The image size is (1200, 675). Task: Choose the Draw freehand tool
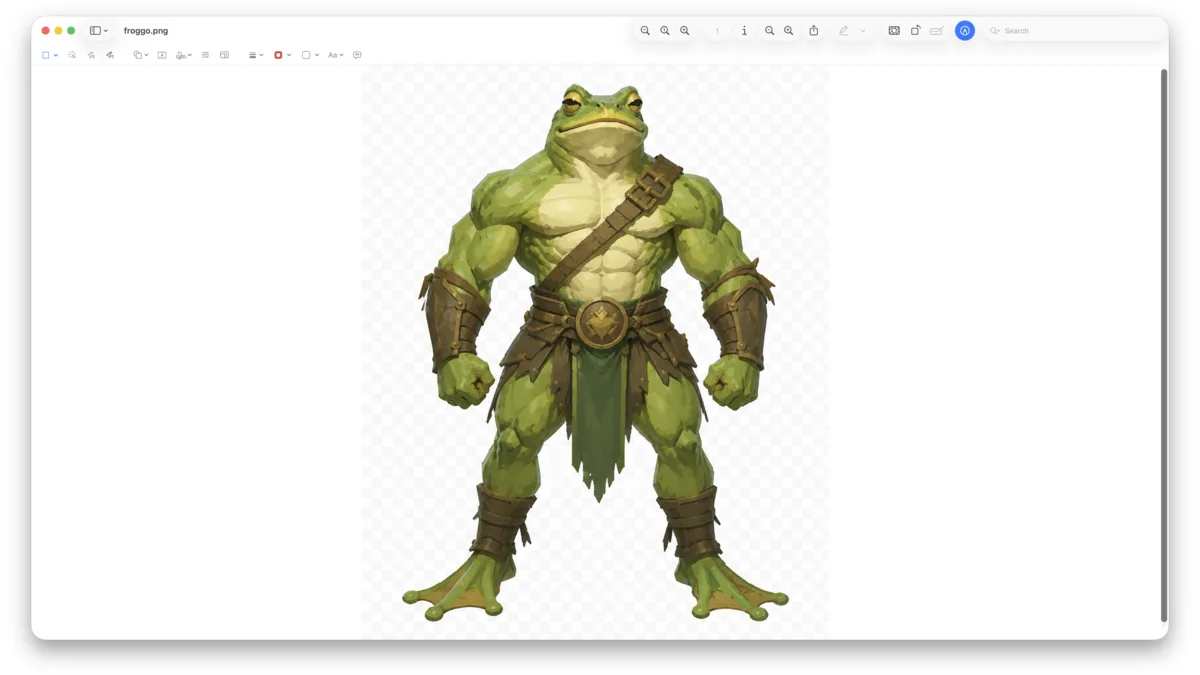110,55
